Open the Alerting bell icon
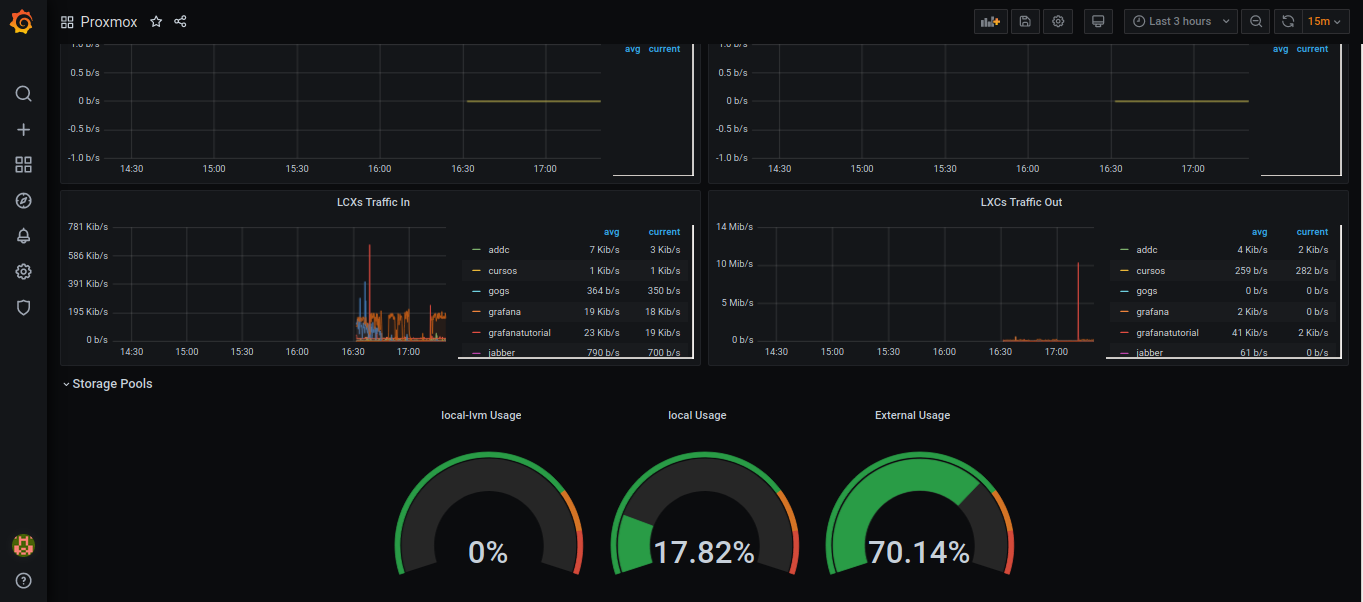Image resolution: width=1363 pixels, height=602 pixels. 24,236
